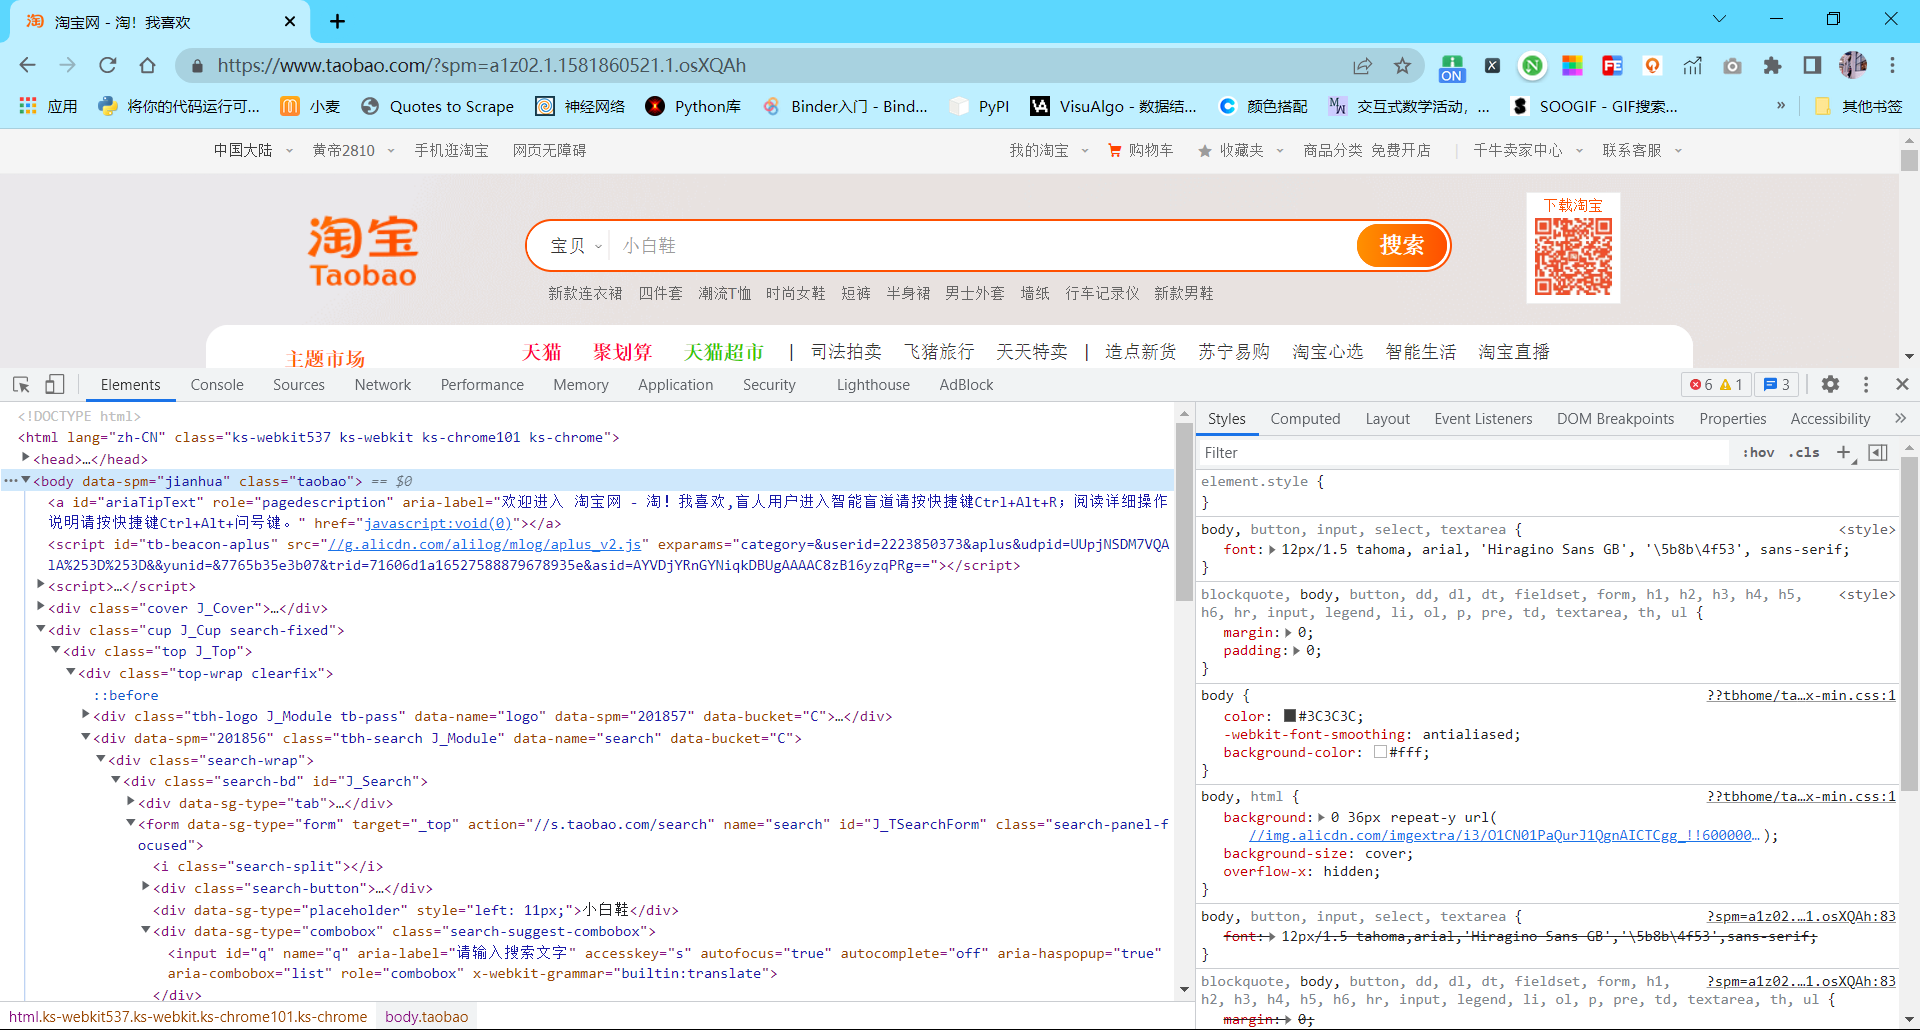The width and height of the screenshot is (1920, 1030).
Task: Activate the DevTools inspect element picker
Action: coord(21,385)
